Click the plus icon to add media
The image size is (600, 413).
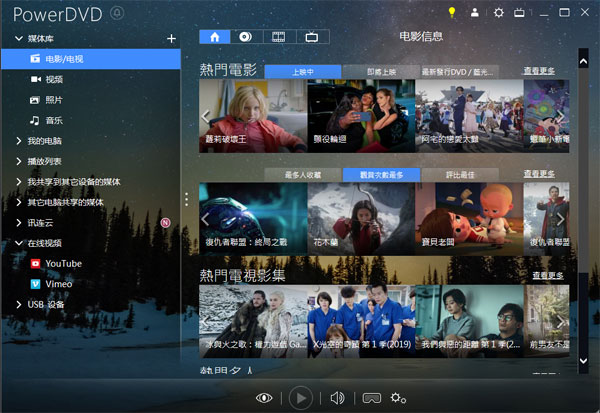click(x=171, y=38)
